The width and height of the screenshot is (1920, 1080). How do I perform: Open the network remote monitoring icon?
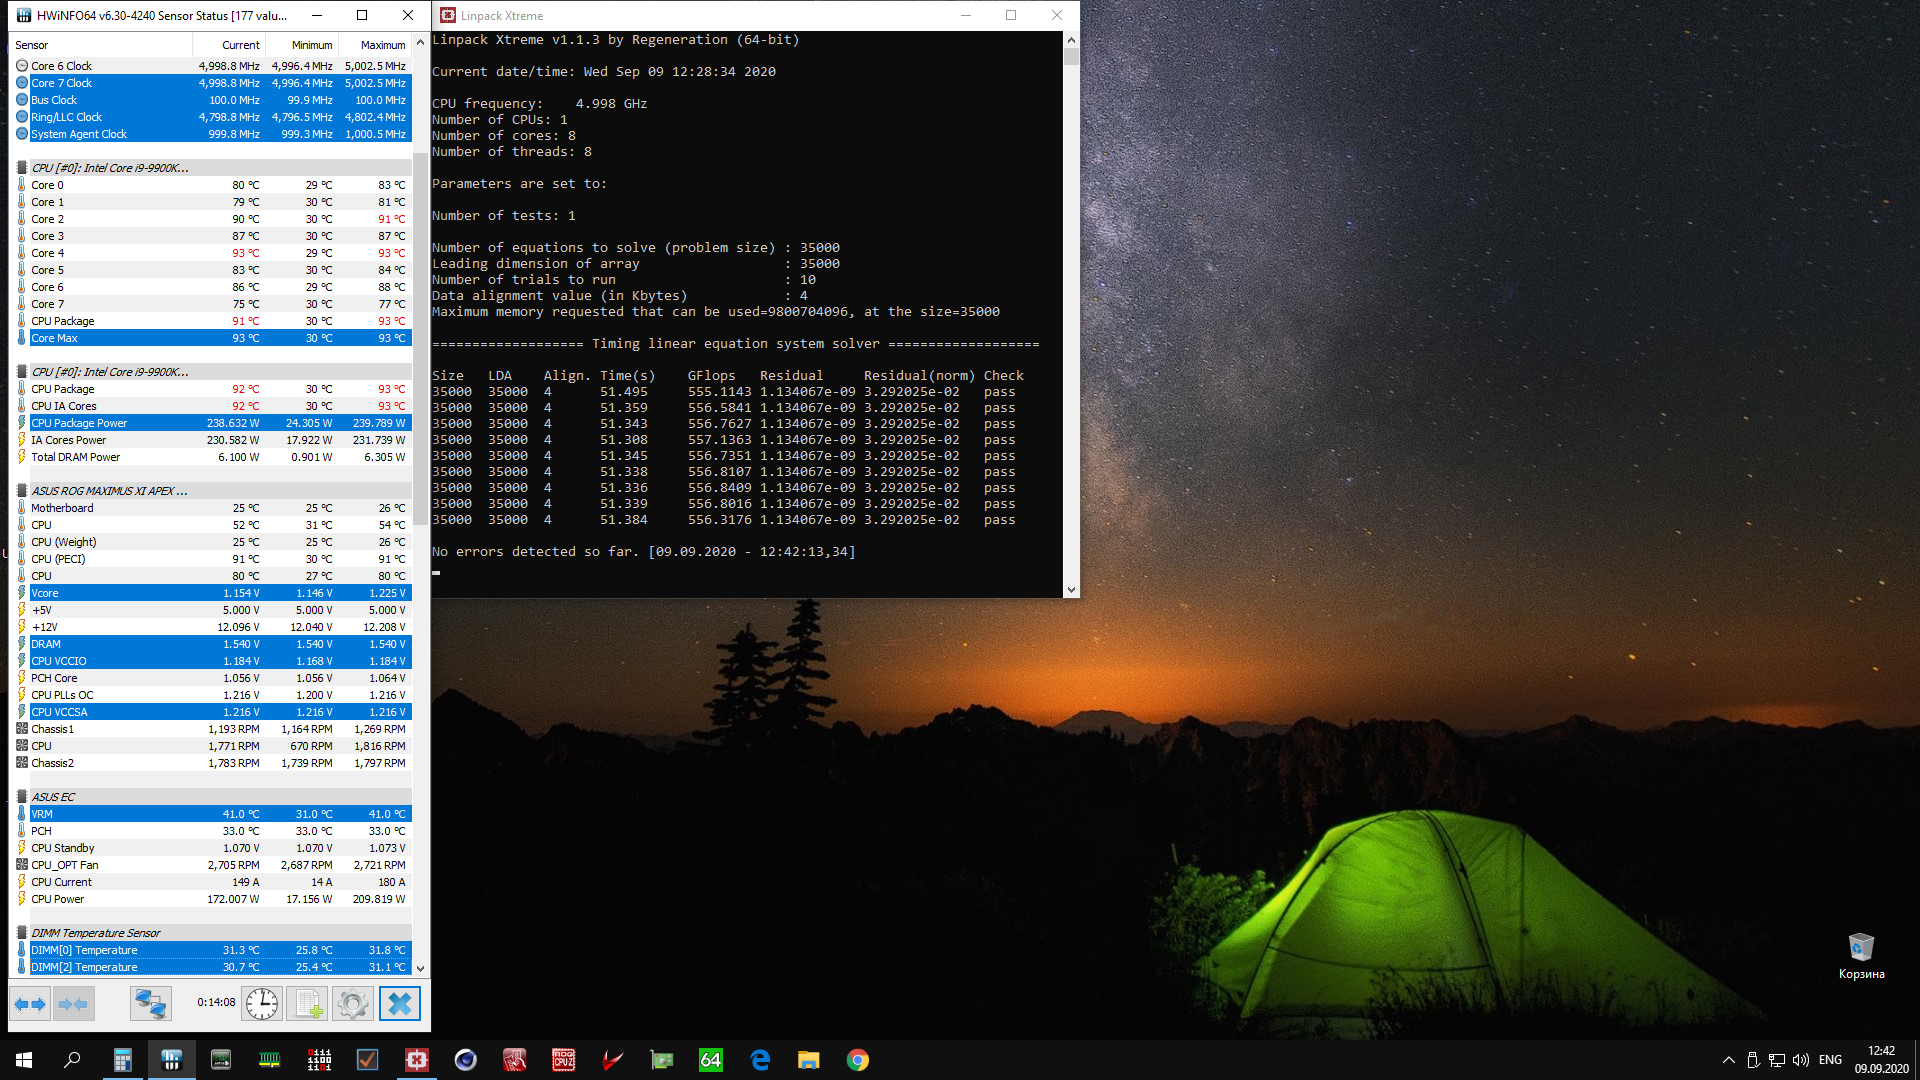tap(151, 1003)
